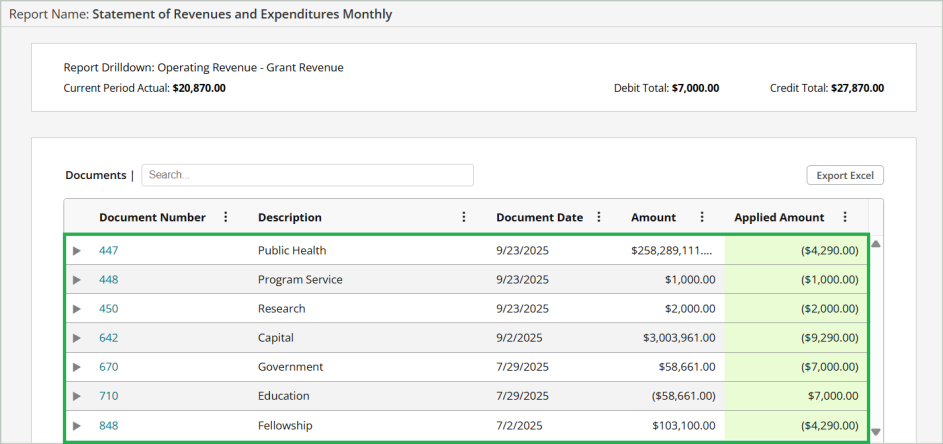Open document number 447 link
Screen dimensions: 943x444
[108, 250]
